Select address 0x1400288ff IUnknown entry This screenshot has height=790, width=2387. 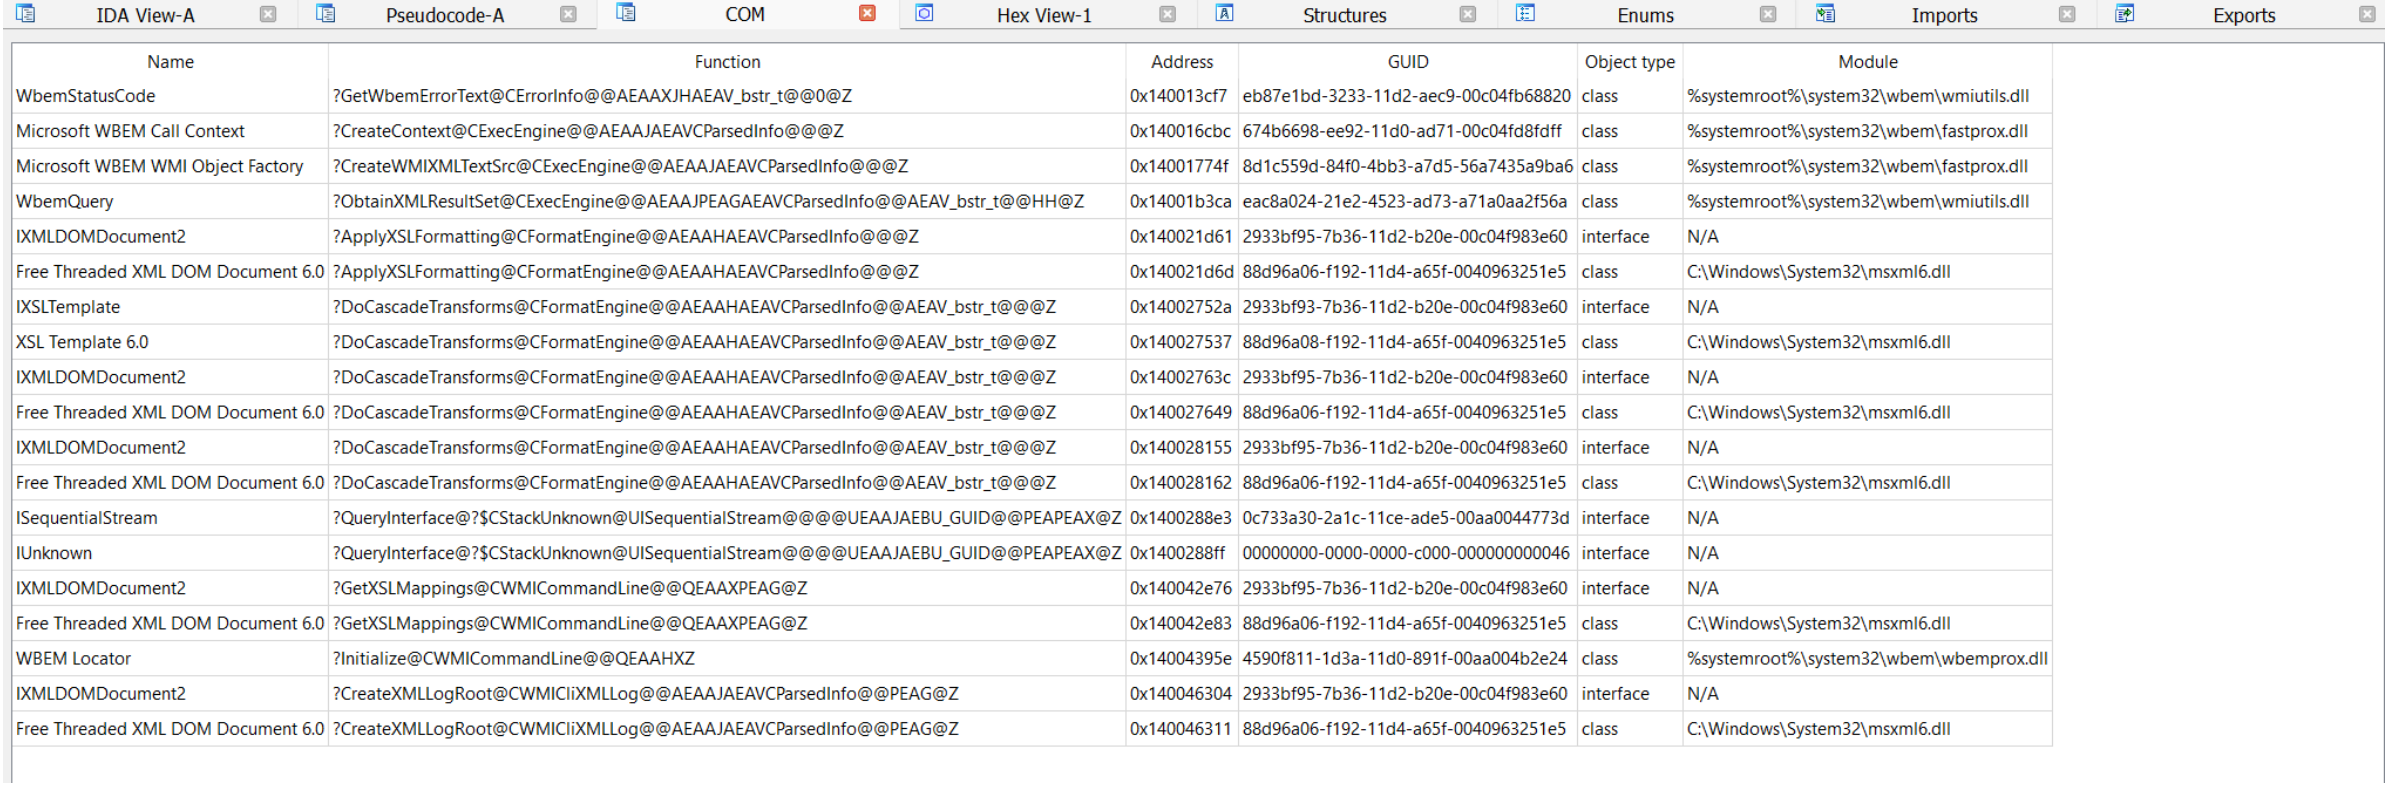tap(1032, 553)
